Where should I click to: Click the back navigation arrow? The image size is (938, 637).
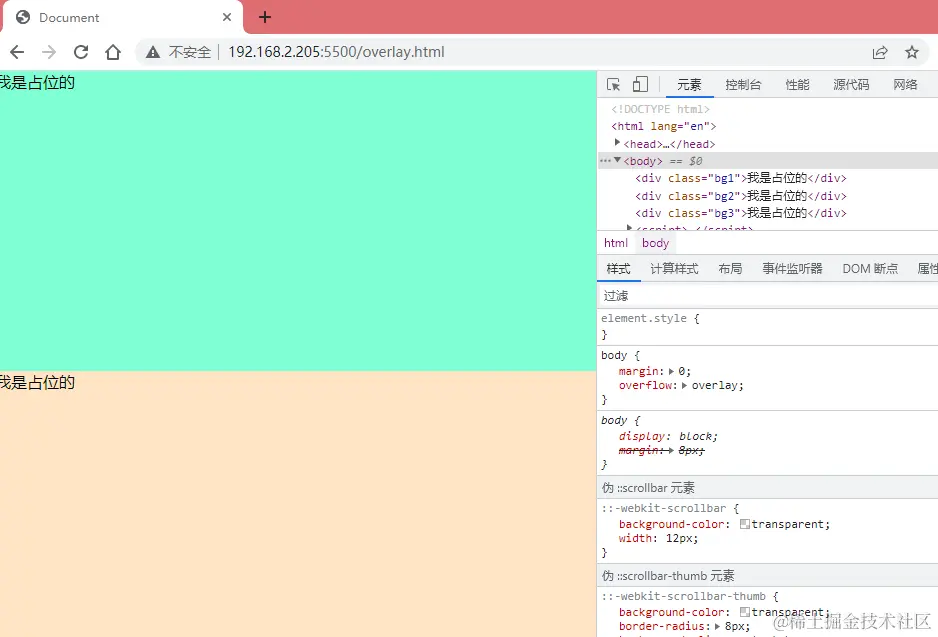(17, 51)
